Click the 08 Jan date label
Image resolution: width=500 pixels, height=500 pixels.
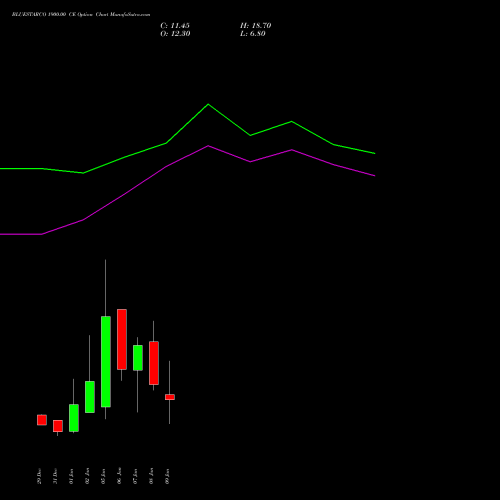(x=151, y=476)
